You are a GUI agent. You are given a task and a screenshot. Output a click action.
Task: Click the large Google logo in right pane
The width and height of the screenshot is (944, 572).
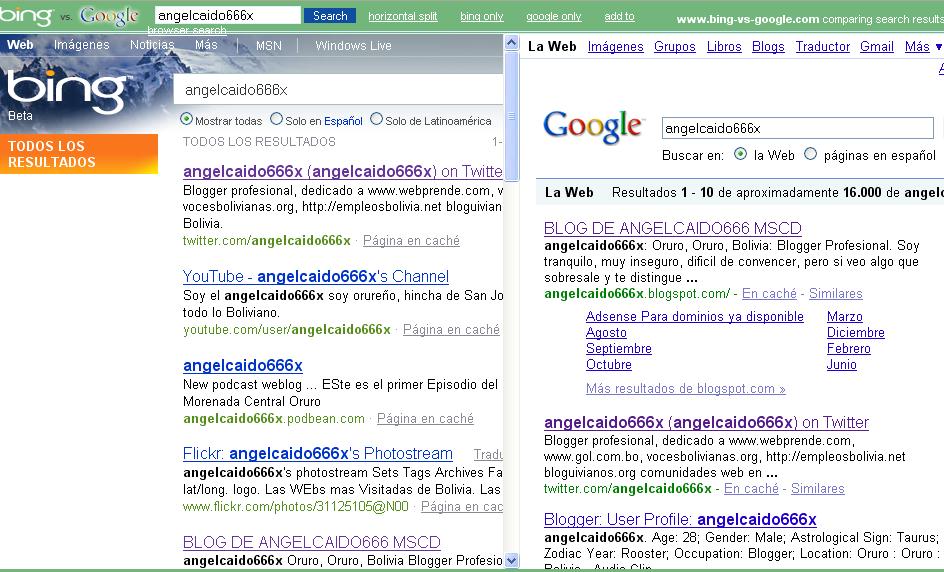coord(594,127)
